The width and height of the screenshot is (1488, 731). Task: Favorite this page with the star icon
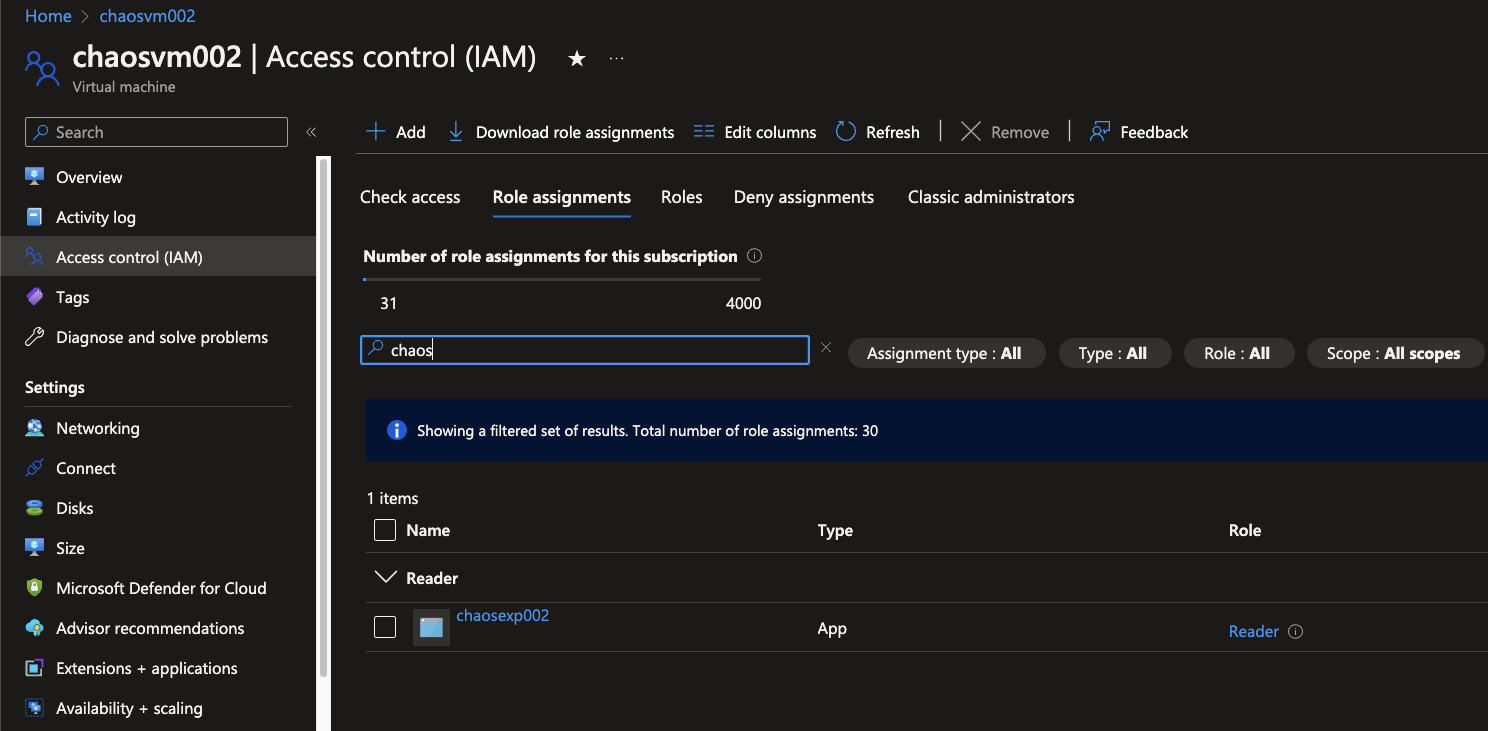click(x=577, y=59)
